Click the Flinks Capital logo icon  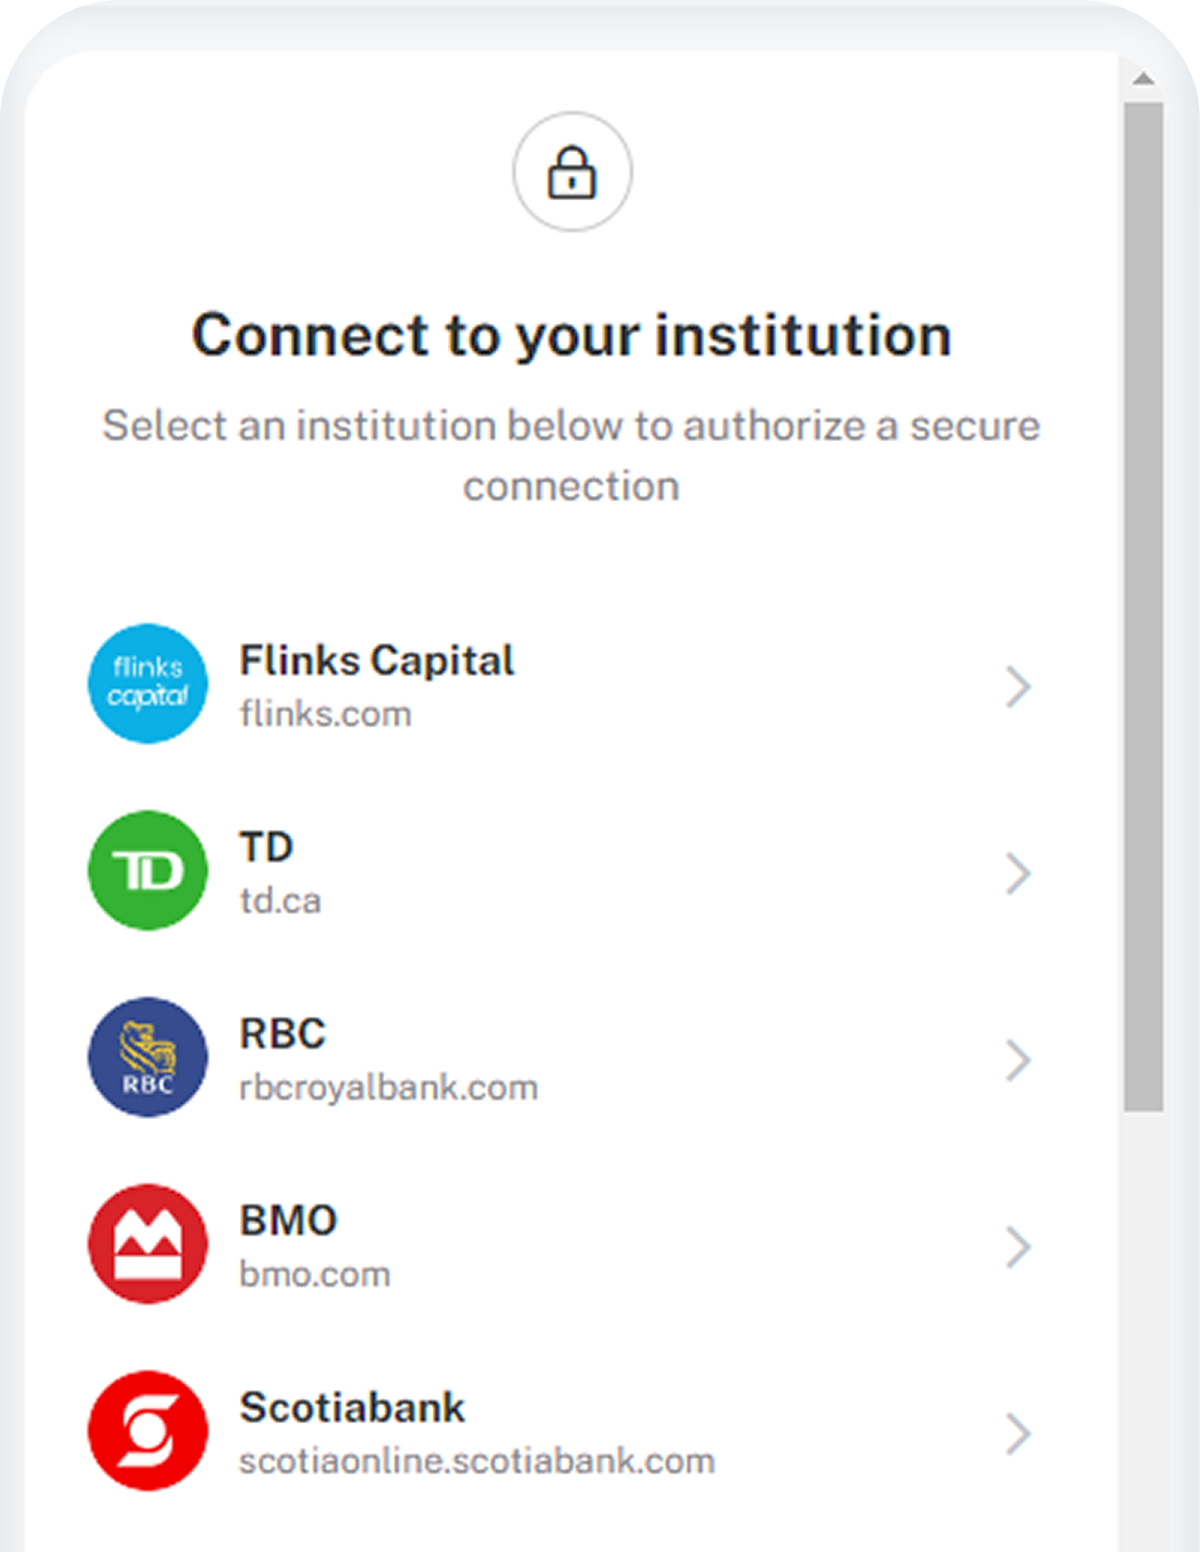click(x=148, y=684)
